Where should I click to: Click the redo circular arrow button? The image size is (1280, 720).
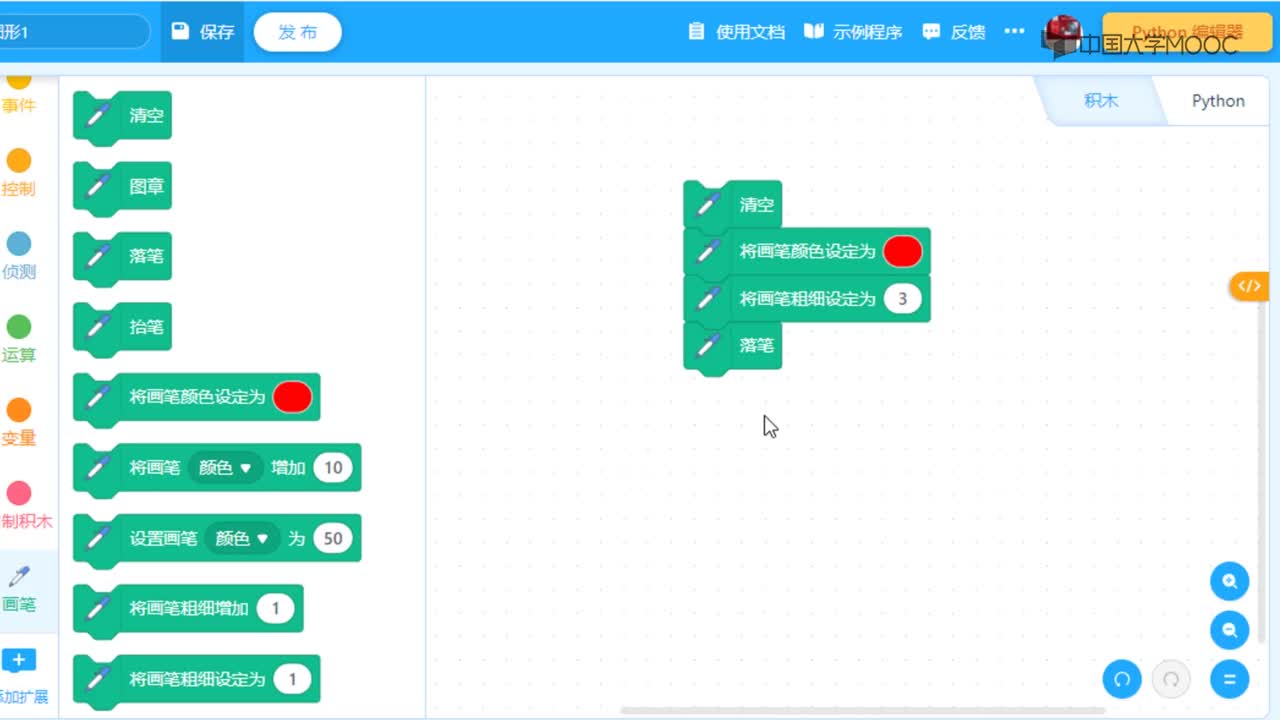(1171, 680)
